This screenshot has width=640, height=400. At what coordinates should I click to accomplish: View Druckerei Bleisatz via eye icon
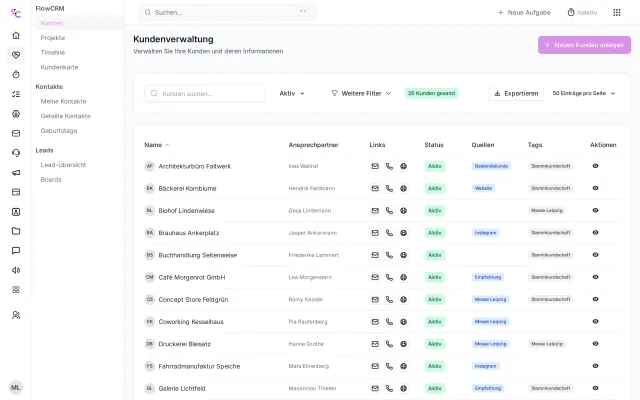pyautogui.click(x=596, y=344)
